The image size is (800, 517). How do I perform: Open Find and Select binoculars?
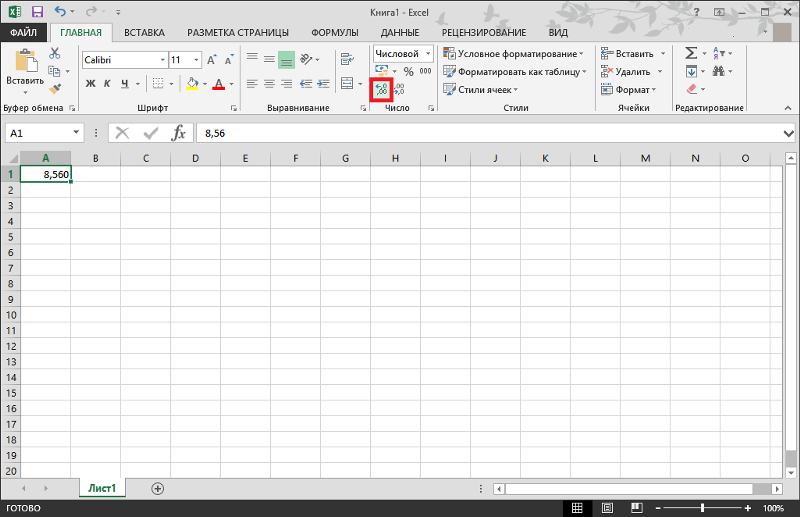(x=719, y=71)
